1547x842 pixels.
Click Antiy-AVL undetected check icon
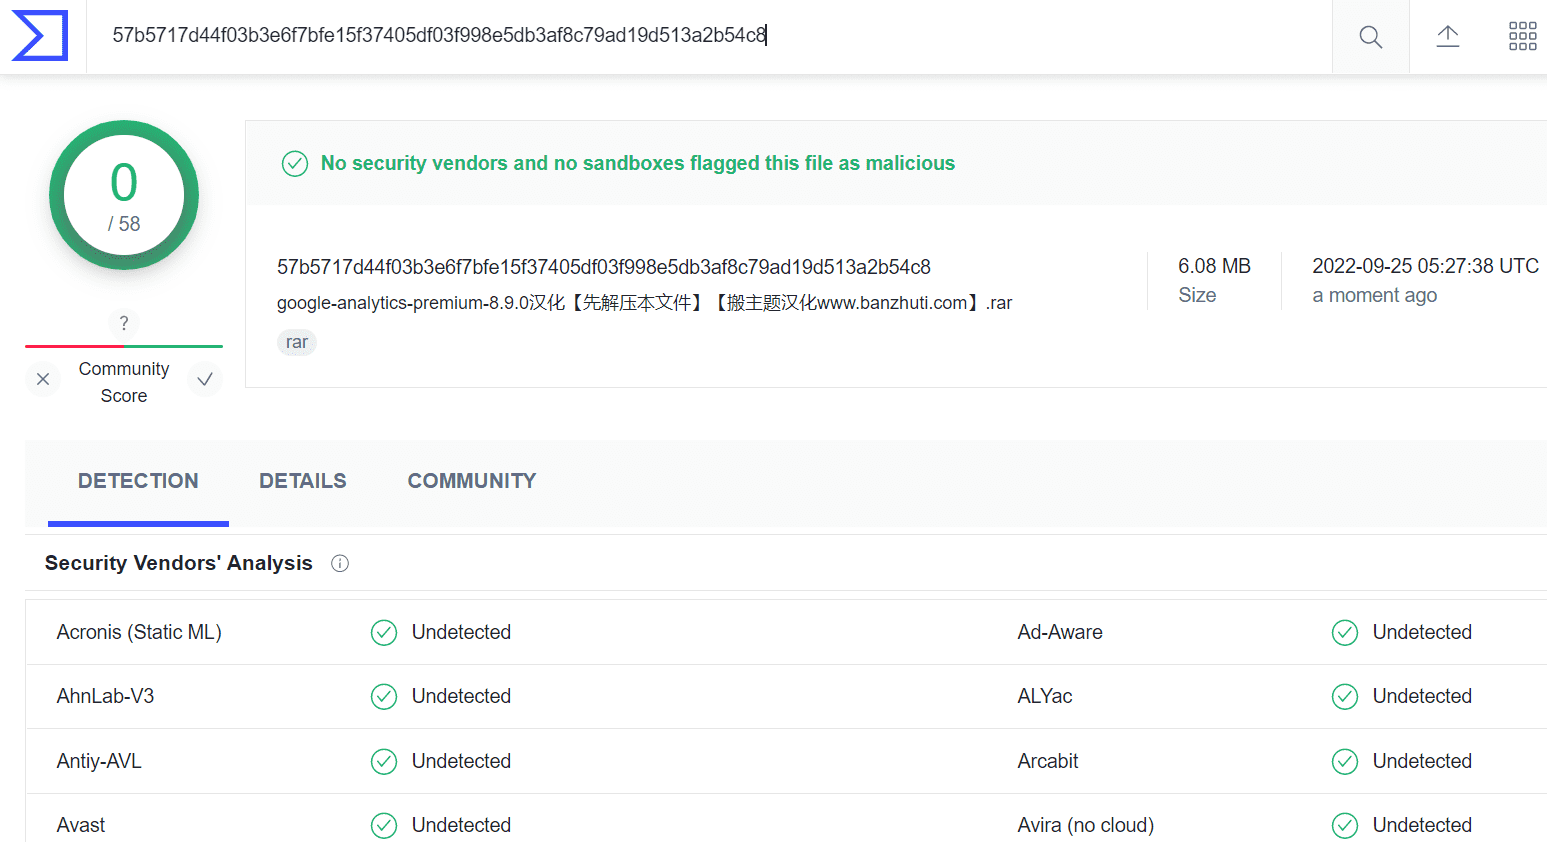(384, 762)
